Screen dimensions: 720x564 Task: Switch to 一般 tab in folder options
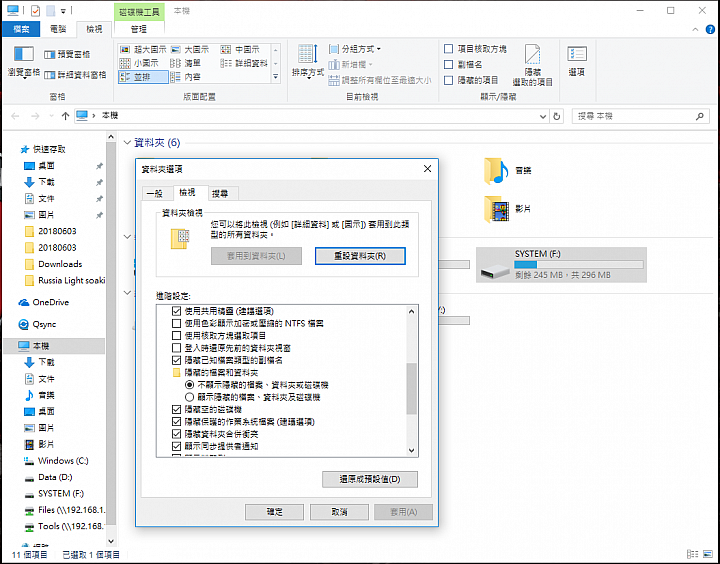coord(155,193)
